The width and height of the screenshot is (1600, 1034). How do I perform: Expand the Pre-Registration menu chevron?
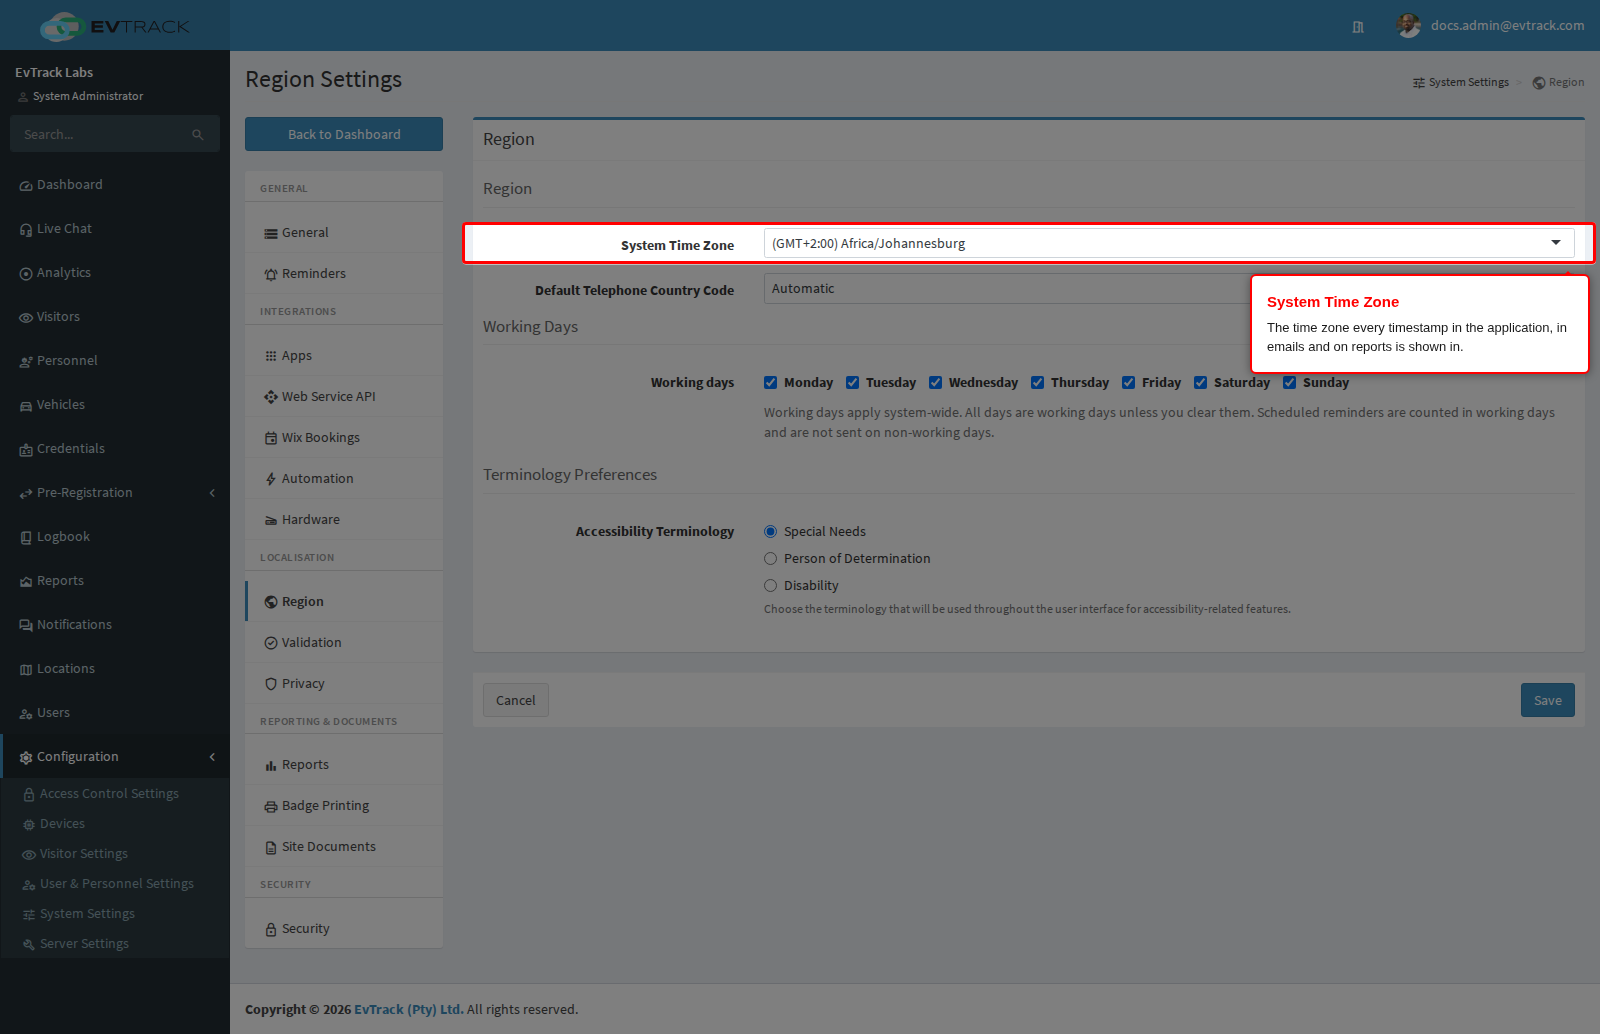[212, 493]
